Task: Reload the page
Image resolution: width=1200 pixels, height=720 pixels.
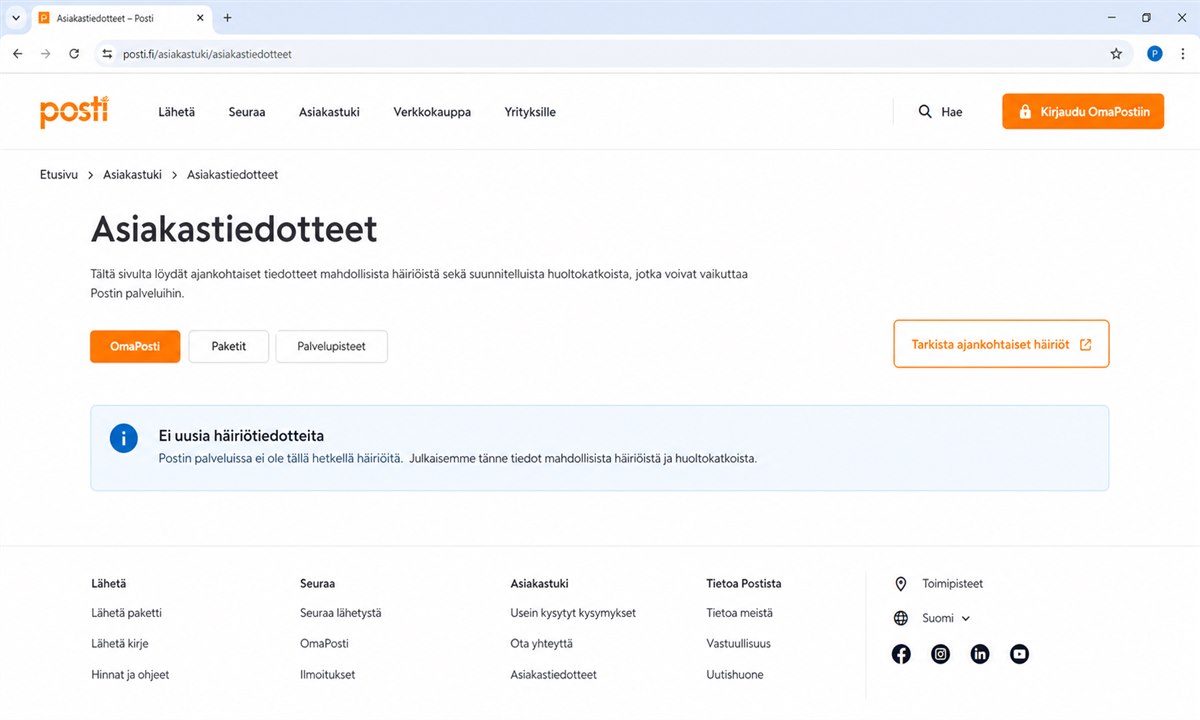Action: 74,54
